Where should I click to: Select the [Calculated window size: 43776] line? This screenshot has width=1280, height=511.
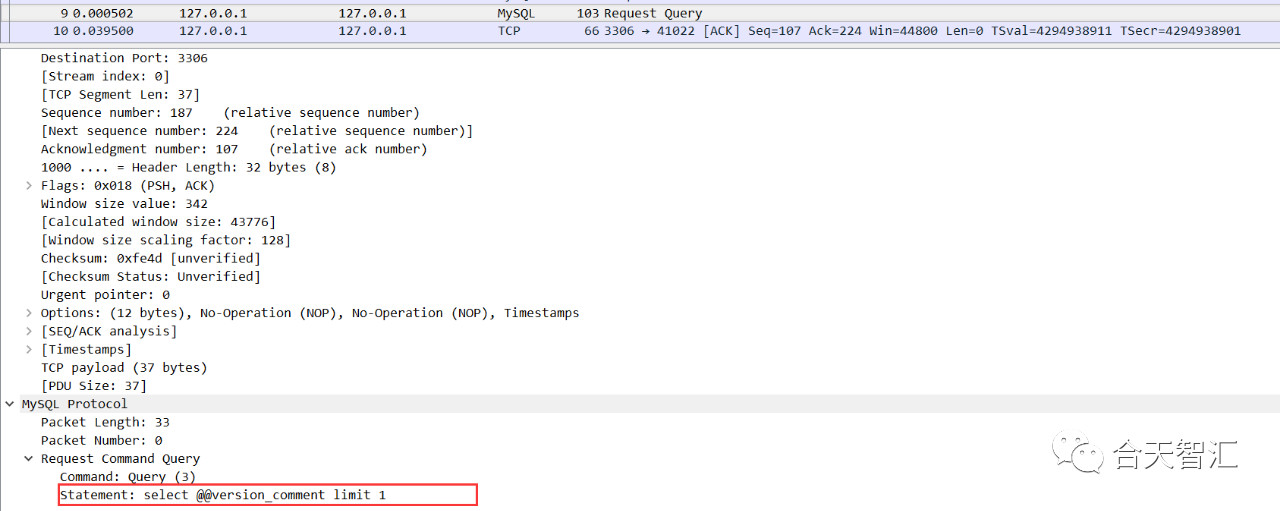click(x=158, y=222)
